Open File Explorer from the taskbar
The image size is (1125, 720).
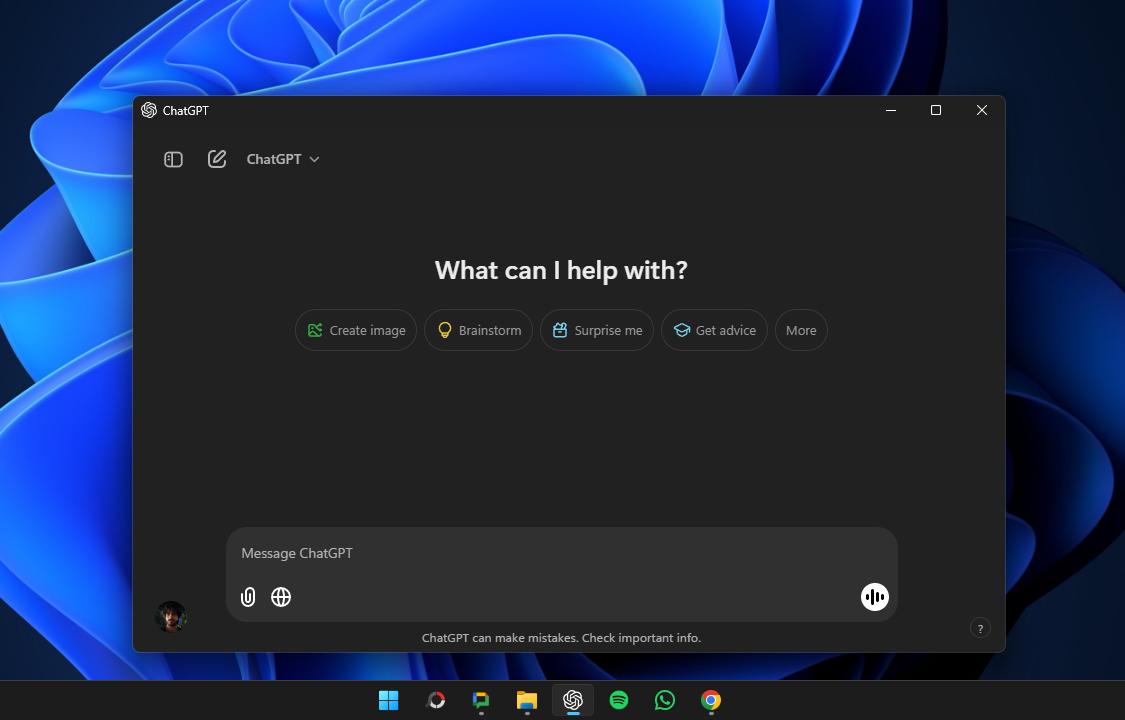click(527, 700)
